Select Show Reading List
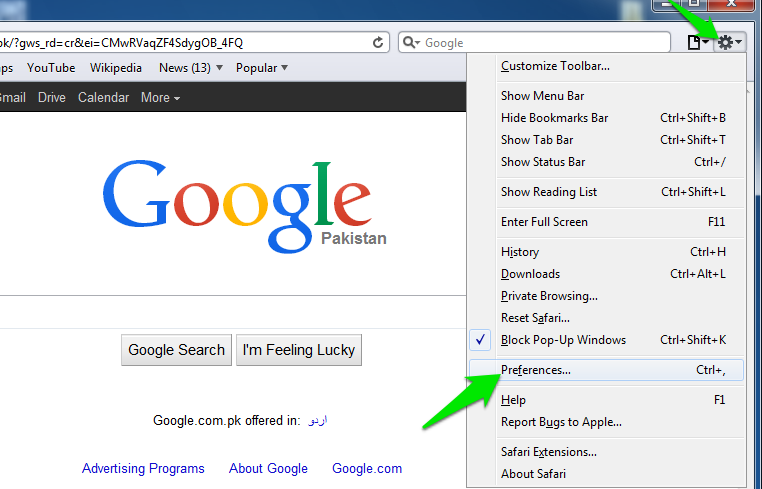The height and width of the screenshot is (489, 762). click(606, 192)
